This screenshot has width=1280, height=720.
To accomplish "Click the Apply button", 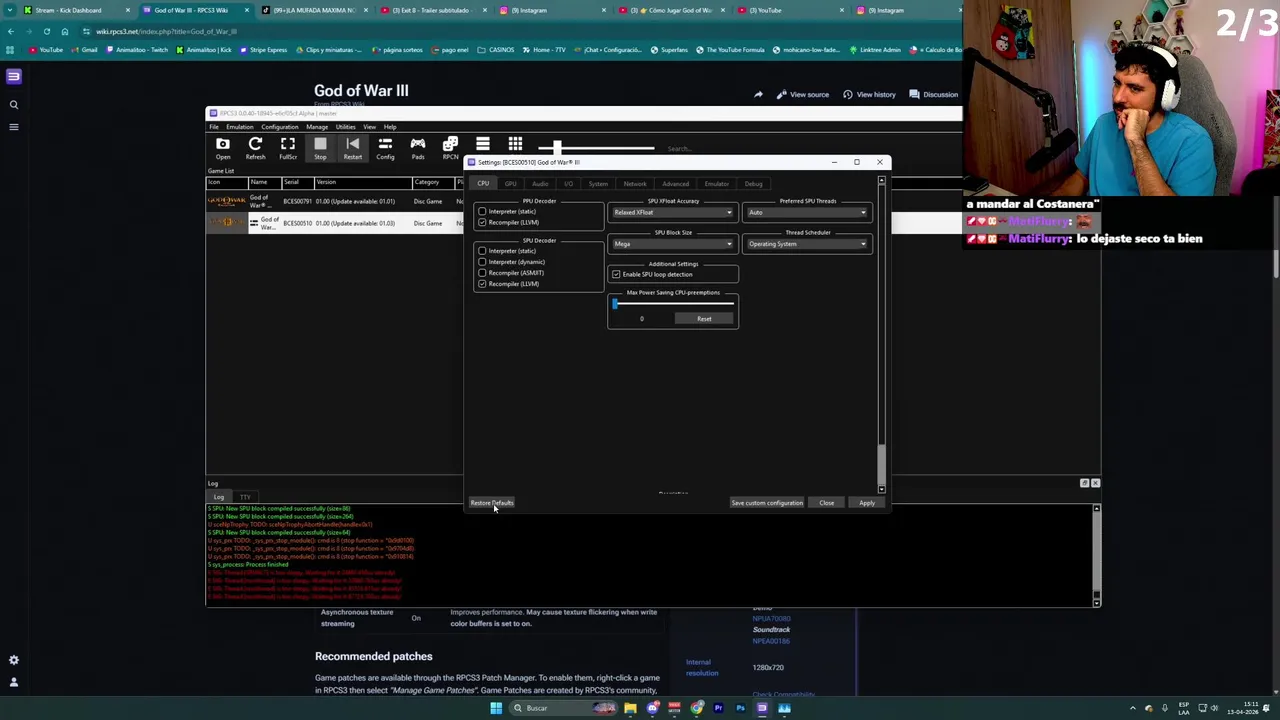I will pos(867,503).
